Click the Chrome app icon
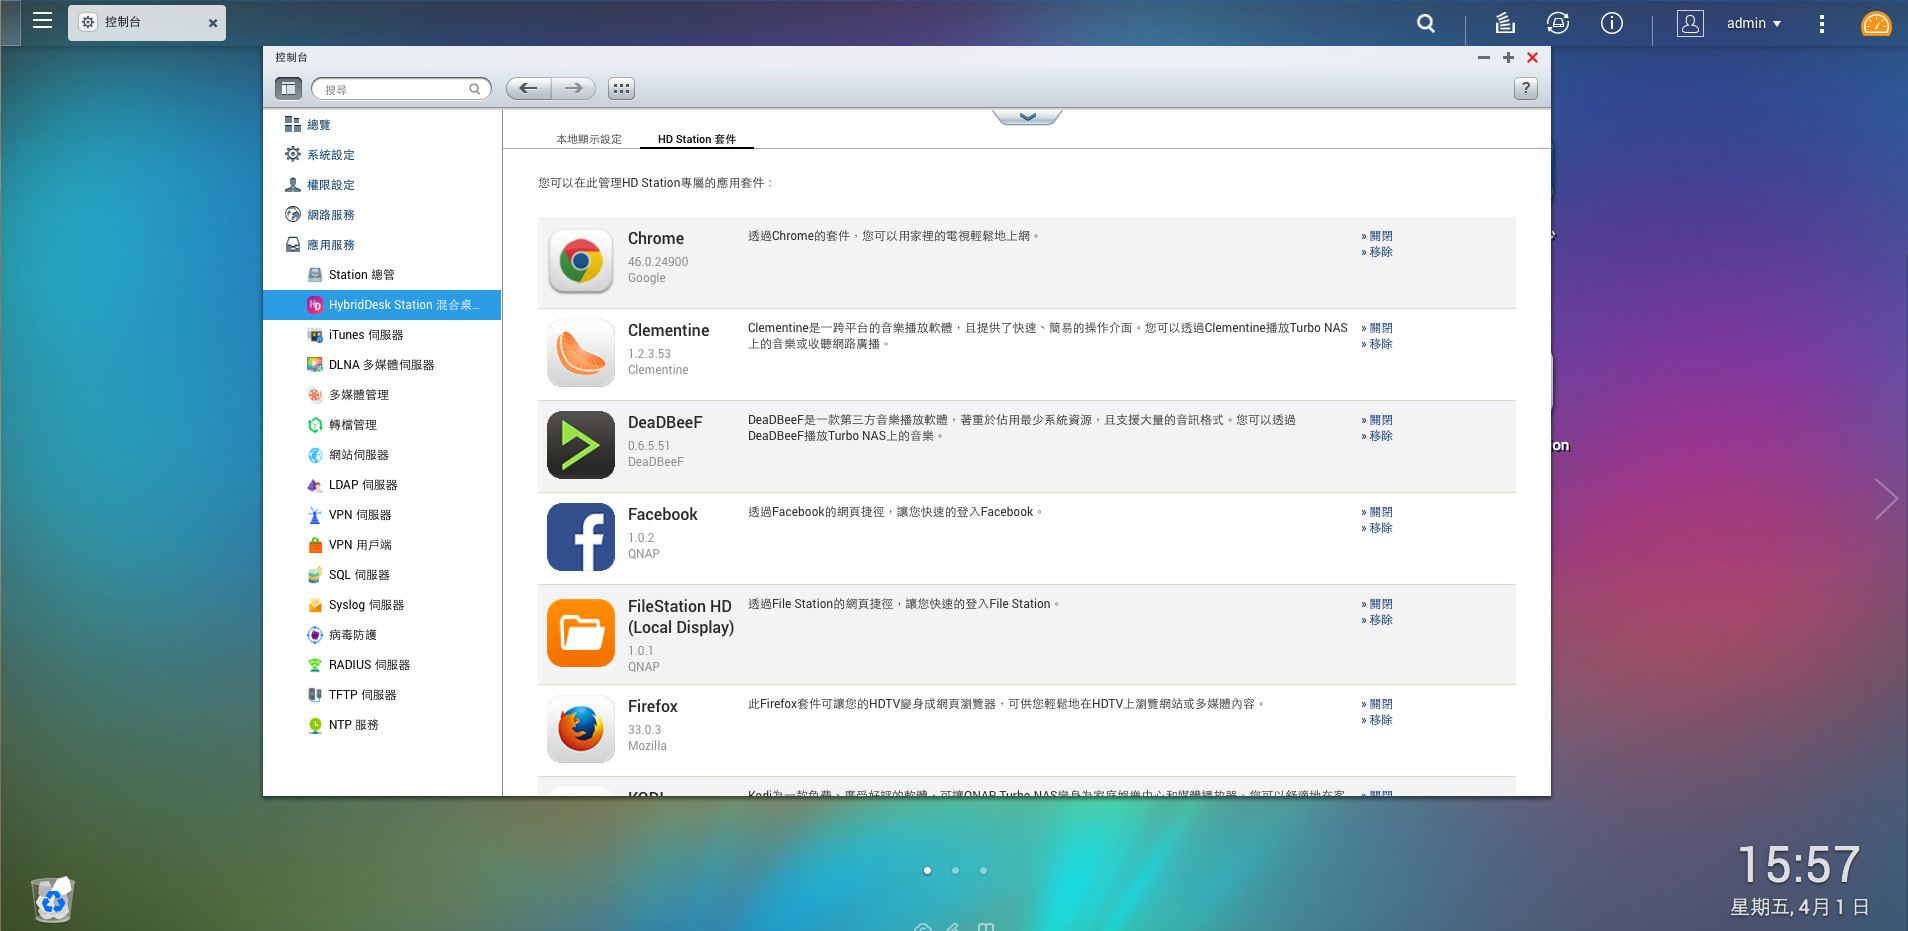This screenshot has width=1908, height=931. [581, 261]
